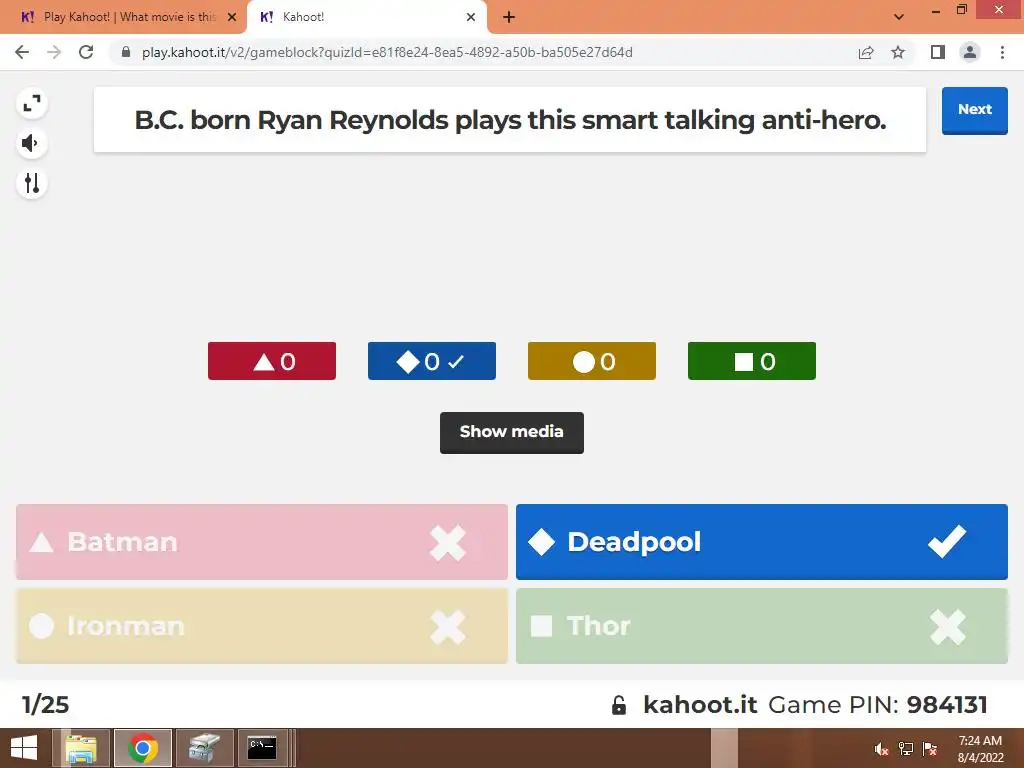Choose the Batman answer tile
The width and height of the screenshot is (1024, 768).
[262, 542]
